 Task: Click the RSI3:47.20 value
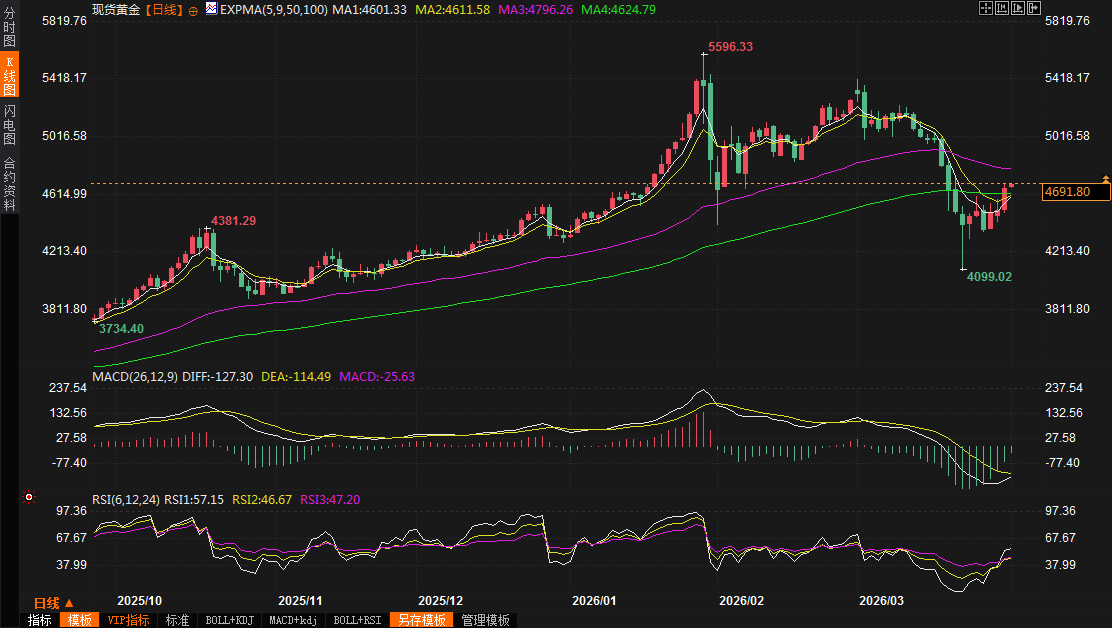[330, 500]
